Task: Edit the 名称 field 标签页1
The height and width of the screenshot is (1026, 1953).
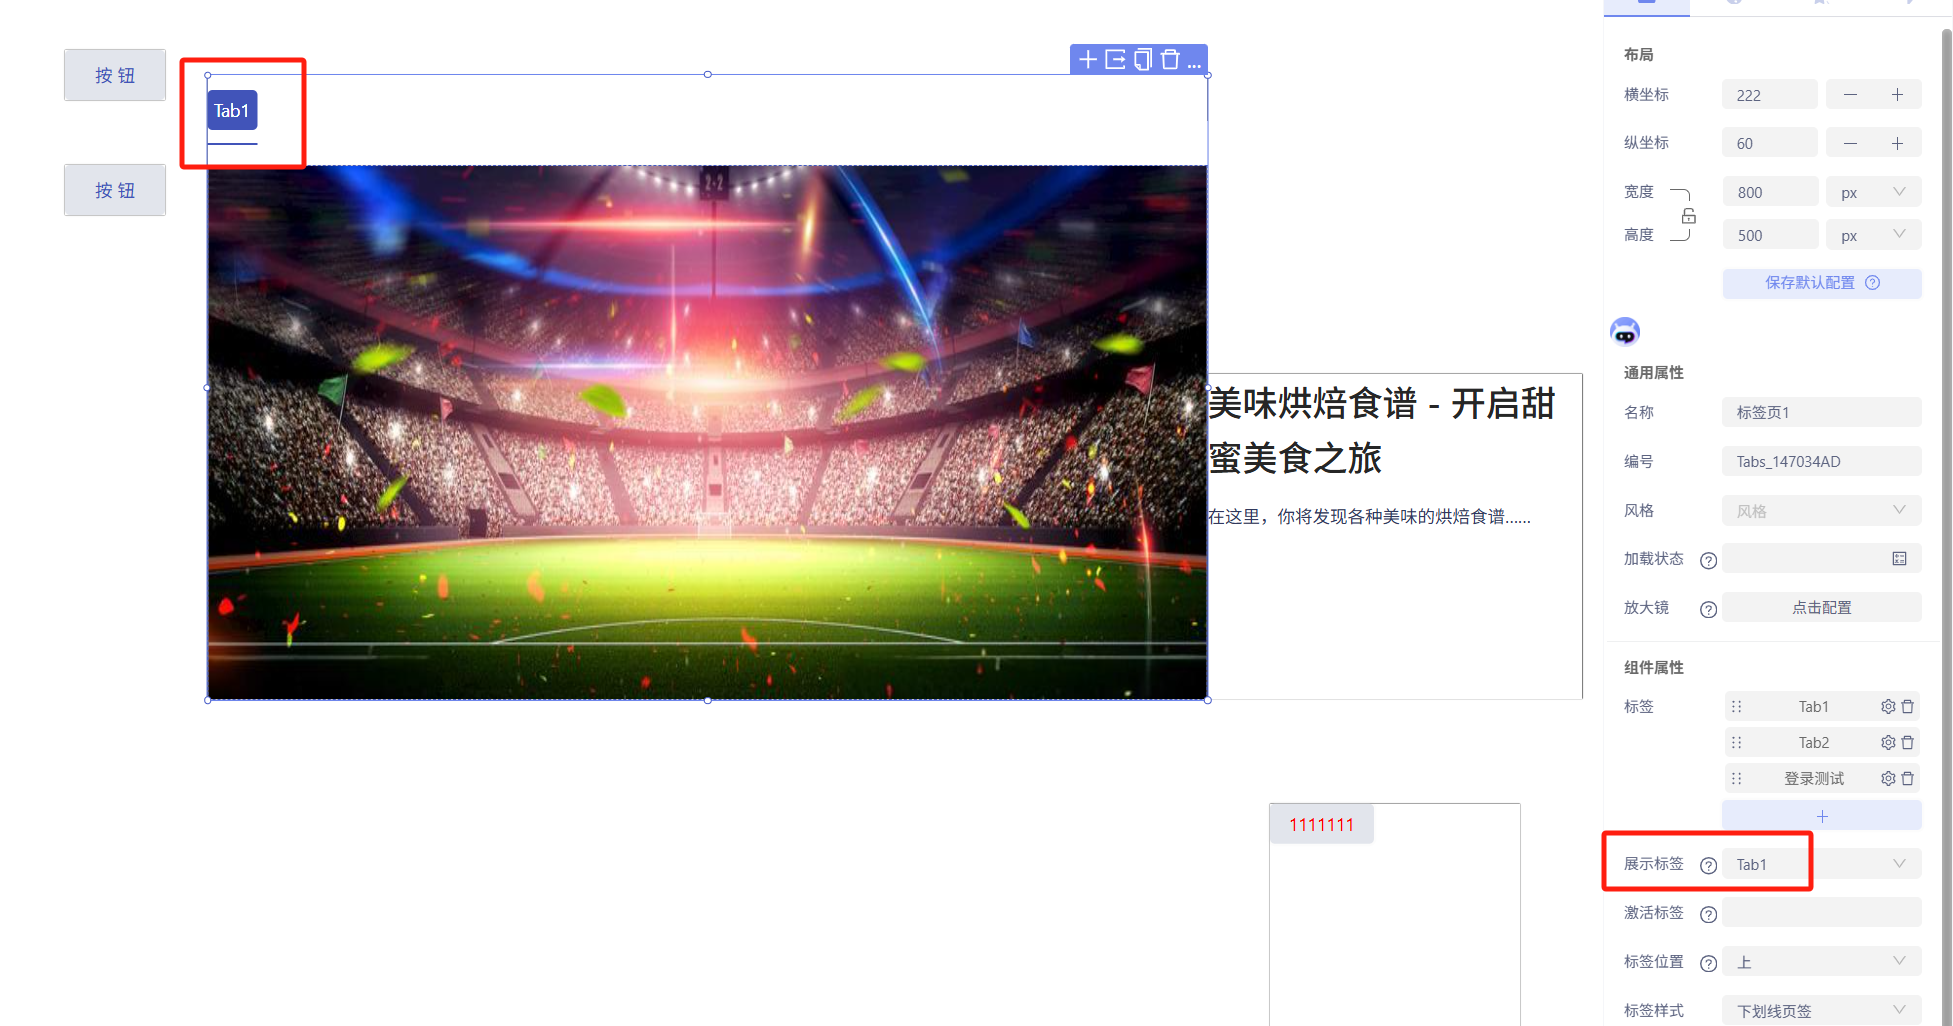Action: (x=1822, y=412)
